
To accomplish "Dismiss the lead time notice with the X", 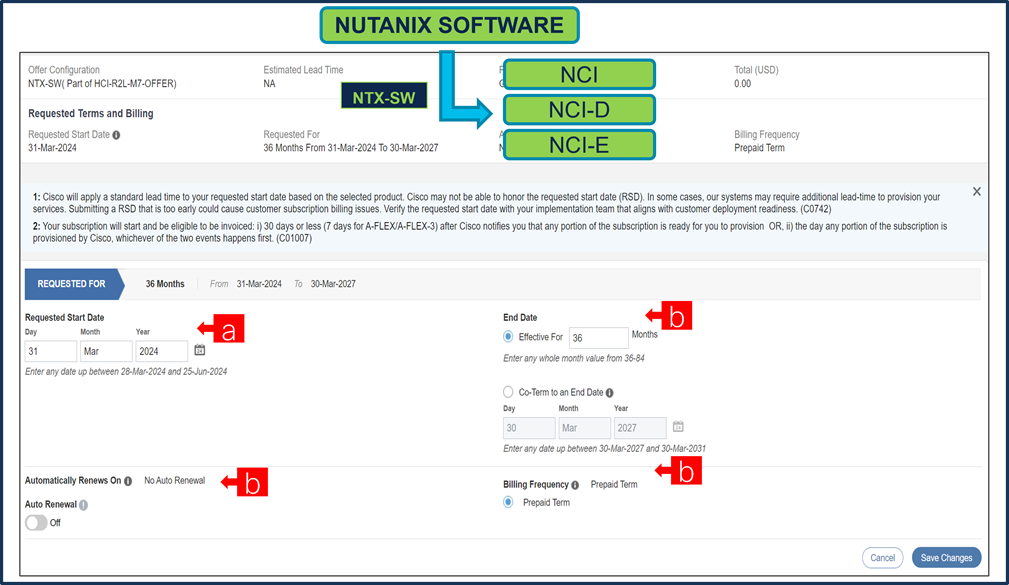I will 977,191.
